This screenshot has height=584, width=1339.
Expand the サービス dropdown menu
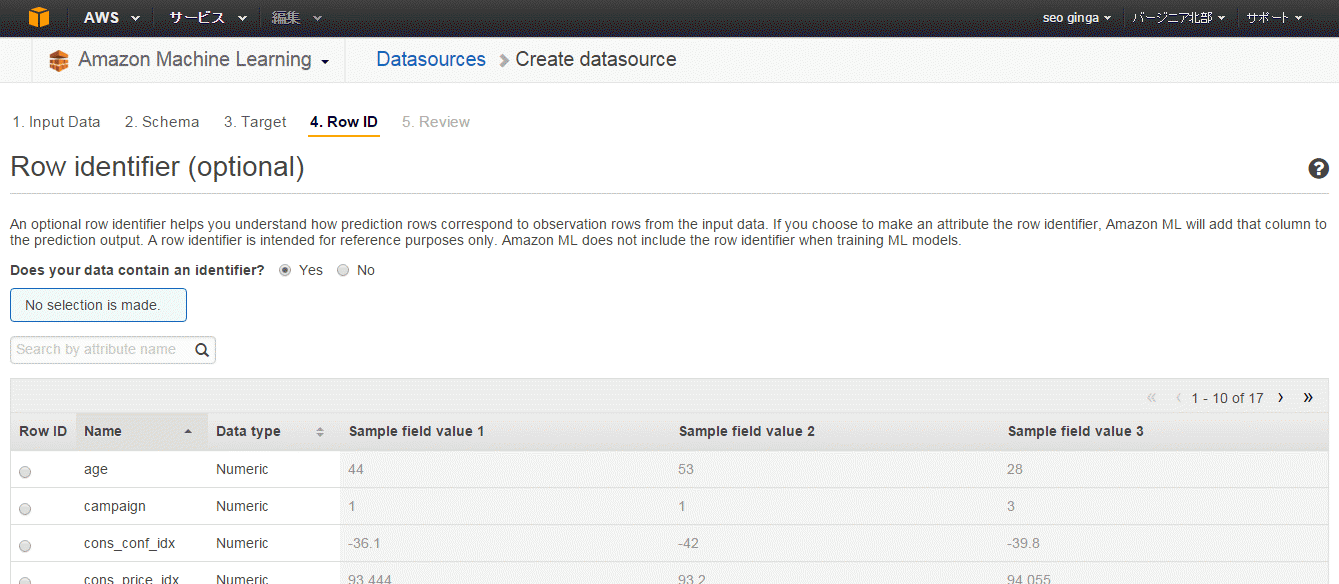pos(209,18)
